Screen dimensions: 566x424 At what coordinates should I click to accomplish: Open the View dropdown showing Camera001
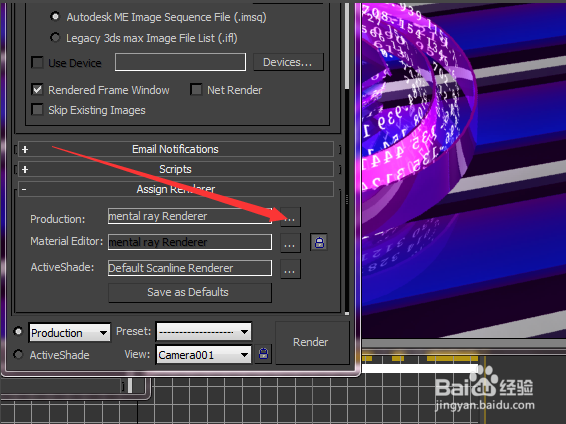[x=204, y=355]
